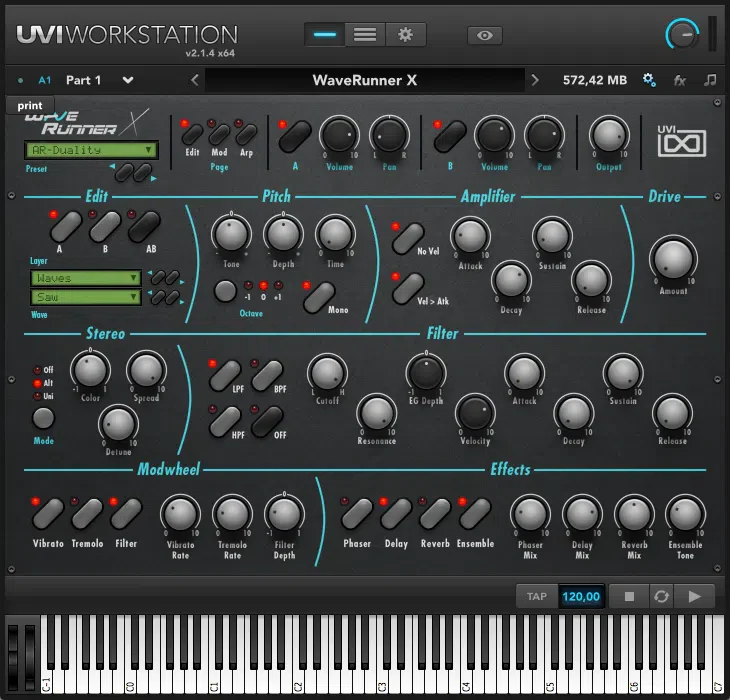This screenshot has width=730, height=700.
Task: Open the gear settings view in top bar
Action: [x=406, y=35]
